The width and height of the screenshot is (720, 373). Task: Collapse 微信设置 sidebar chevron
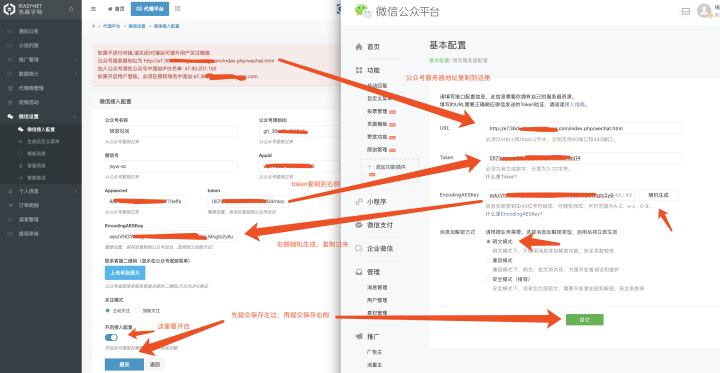(75, 117)
